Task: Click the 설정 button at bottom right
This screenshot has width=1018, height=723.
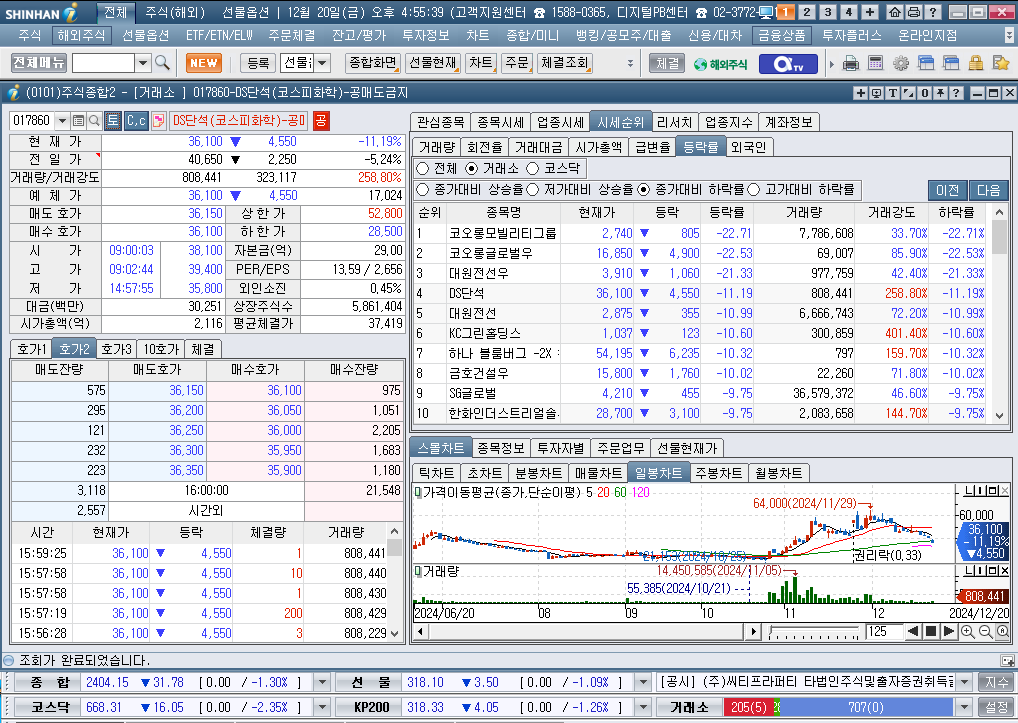Action: click(x=997, y=707)
